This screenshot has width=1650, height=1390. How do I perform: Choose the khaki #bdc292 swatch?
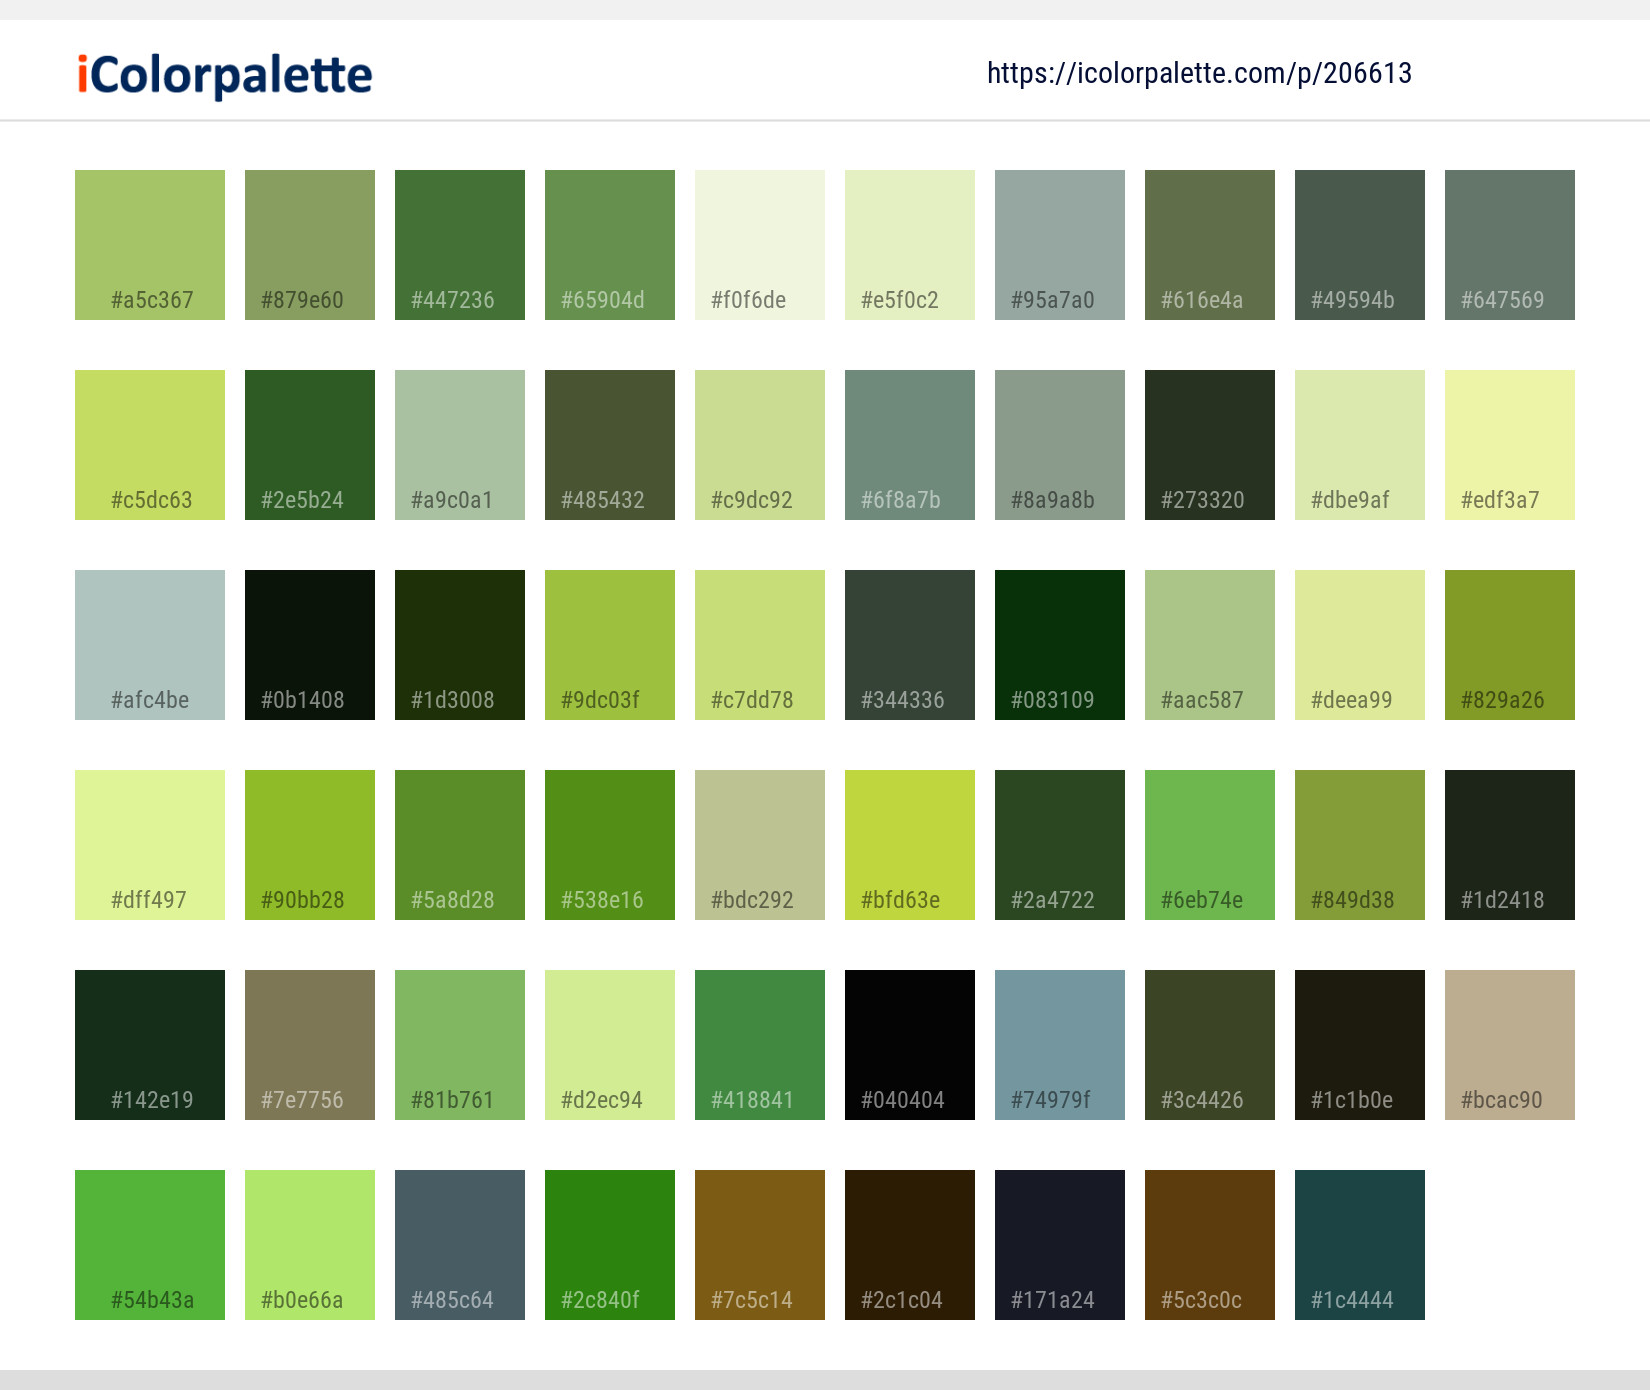point(760,845)
